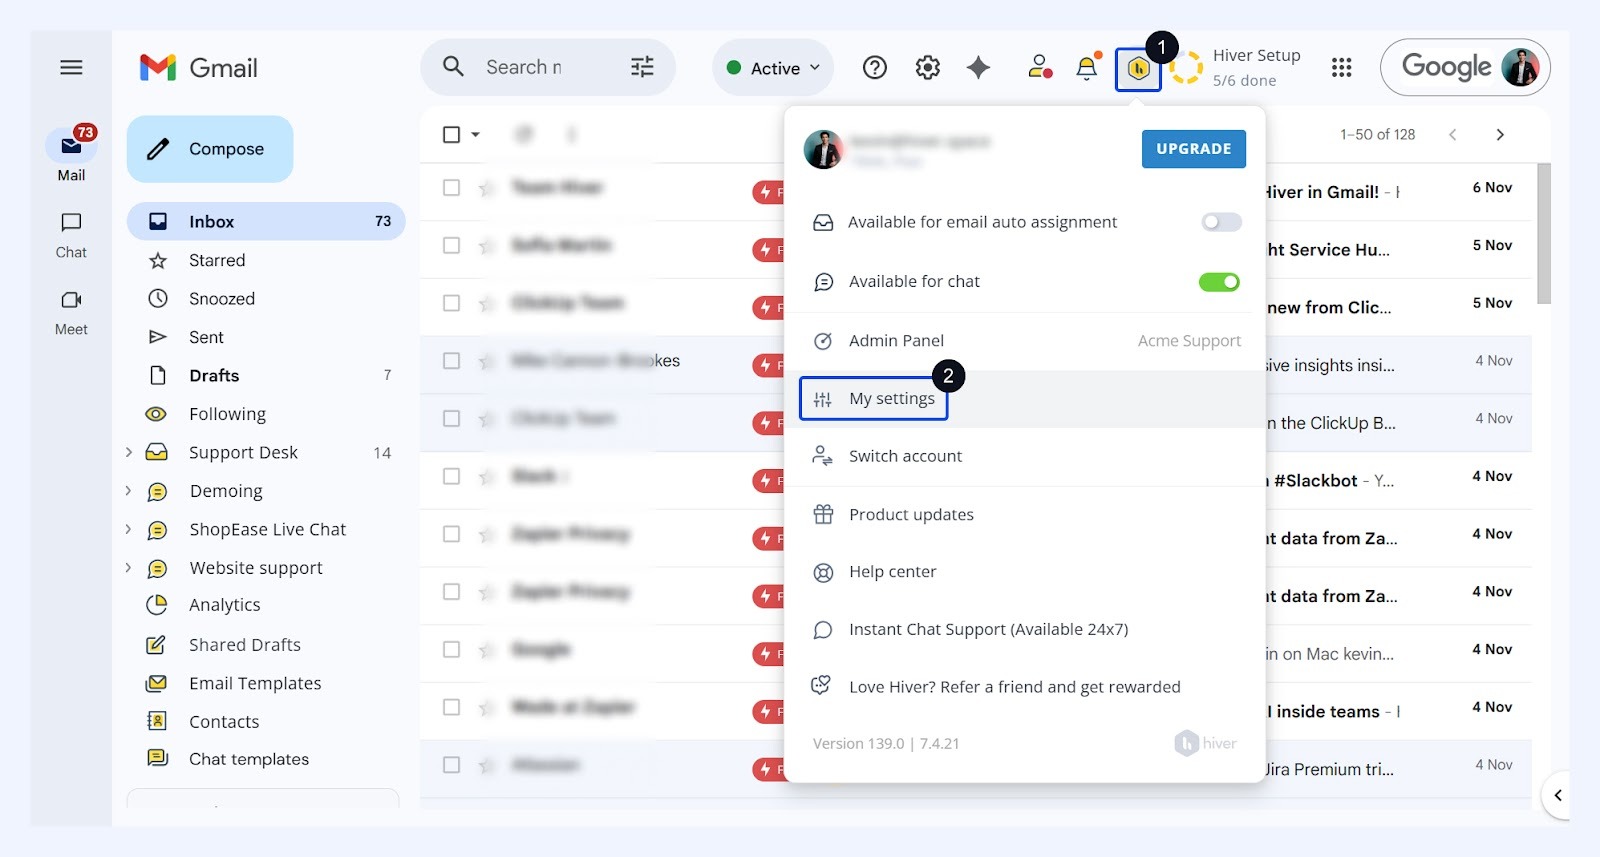Viewport: 1600px width, 857px height.
Task: Expand the Website support folder
Action: [x=129, y=568]
